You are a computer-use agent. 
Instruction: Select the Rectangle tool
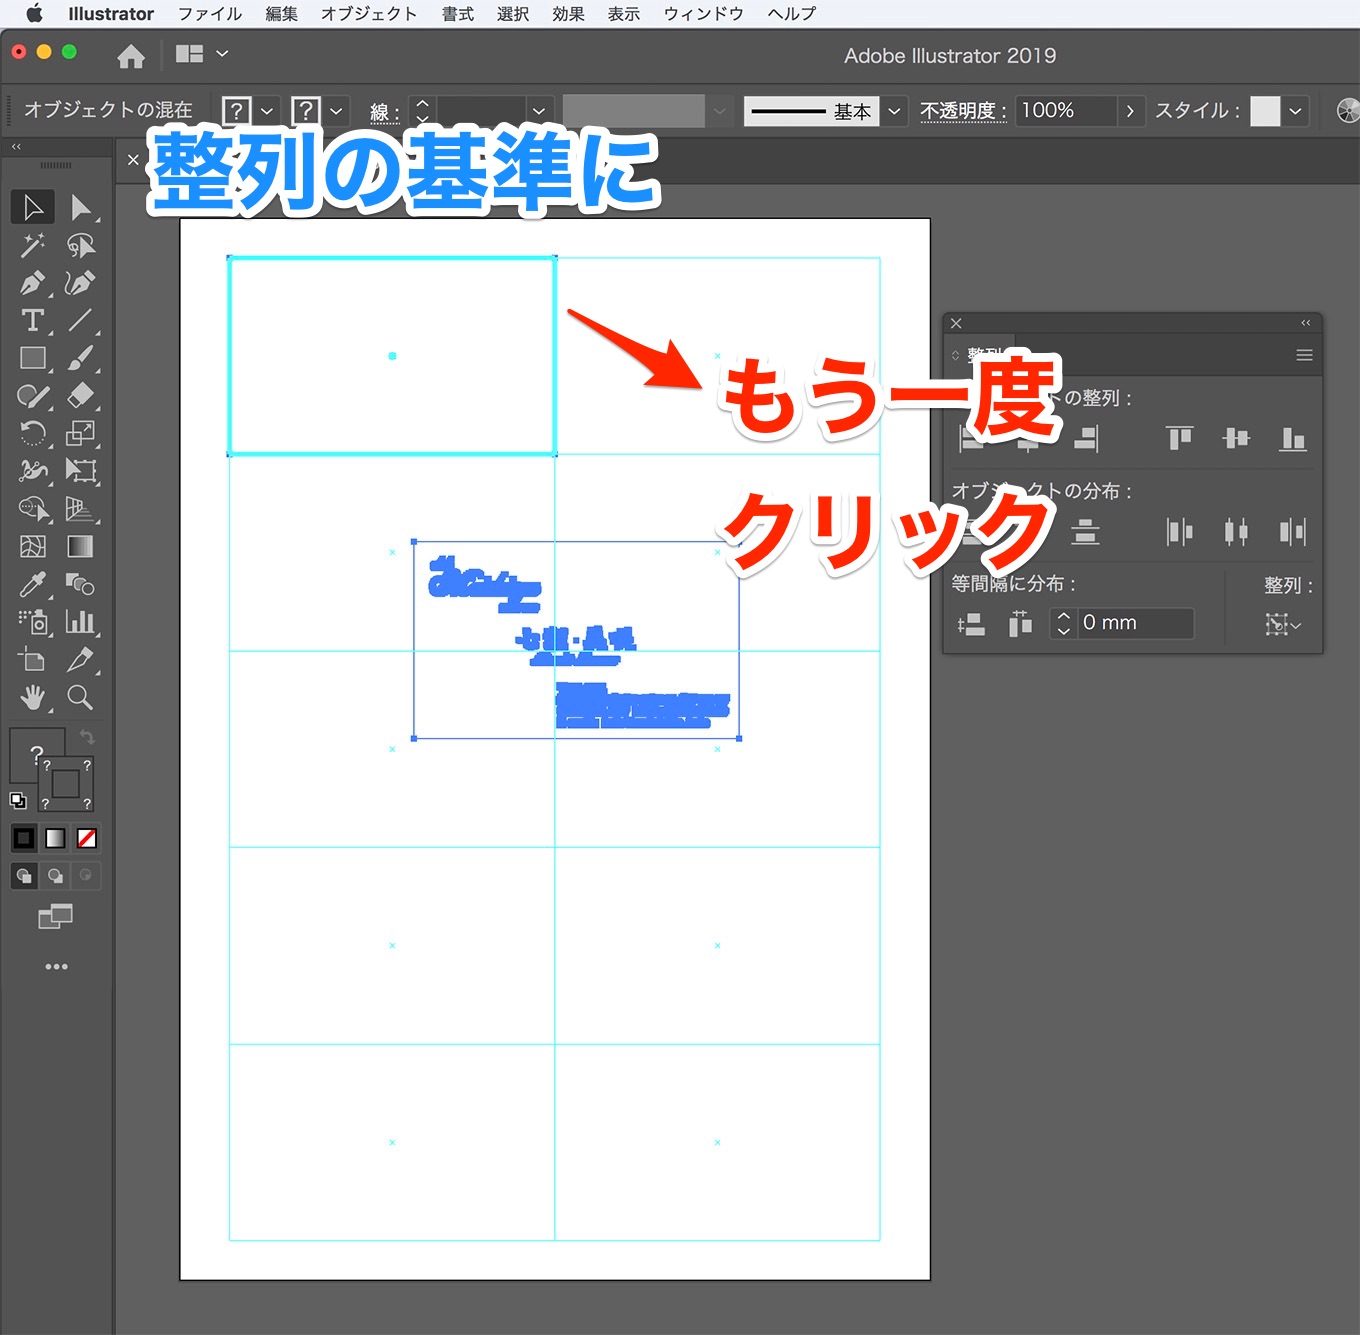[x=33, y=358]
